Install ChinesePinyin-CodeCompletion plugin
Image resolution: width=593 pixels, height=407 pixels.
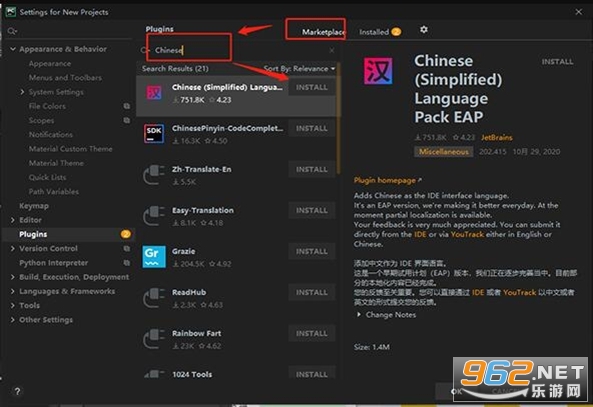pos(312,129)
